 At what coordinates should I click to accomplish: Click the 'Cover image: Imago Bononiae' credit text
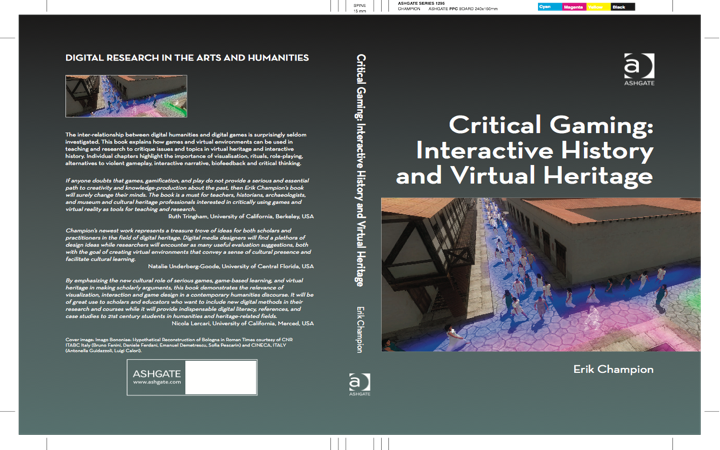179,345
